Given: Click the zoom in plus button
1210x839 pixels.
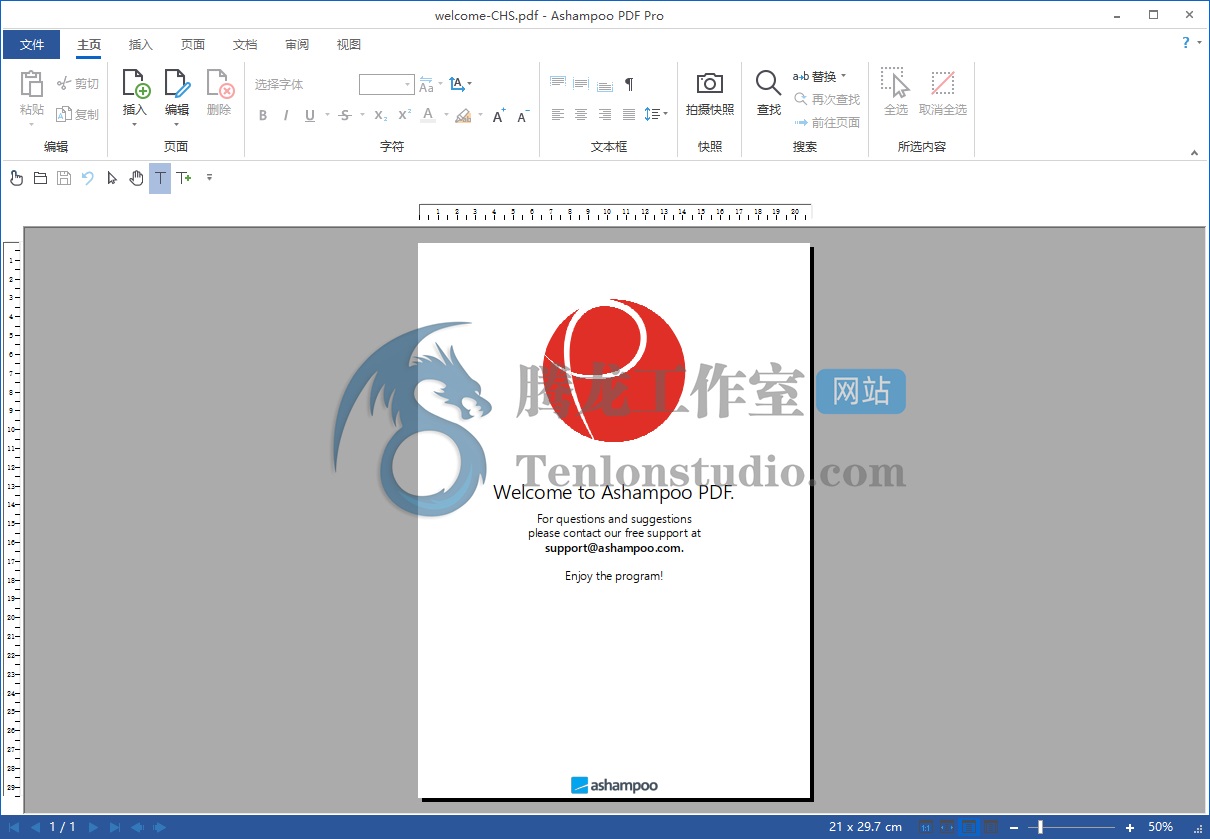Looking at the screenshot, I should 1130,827.
